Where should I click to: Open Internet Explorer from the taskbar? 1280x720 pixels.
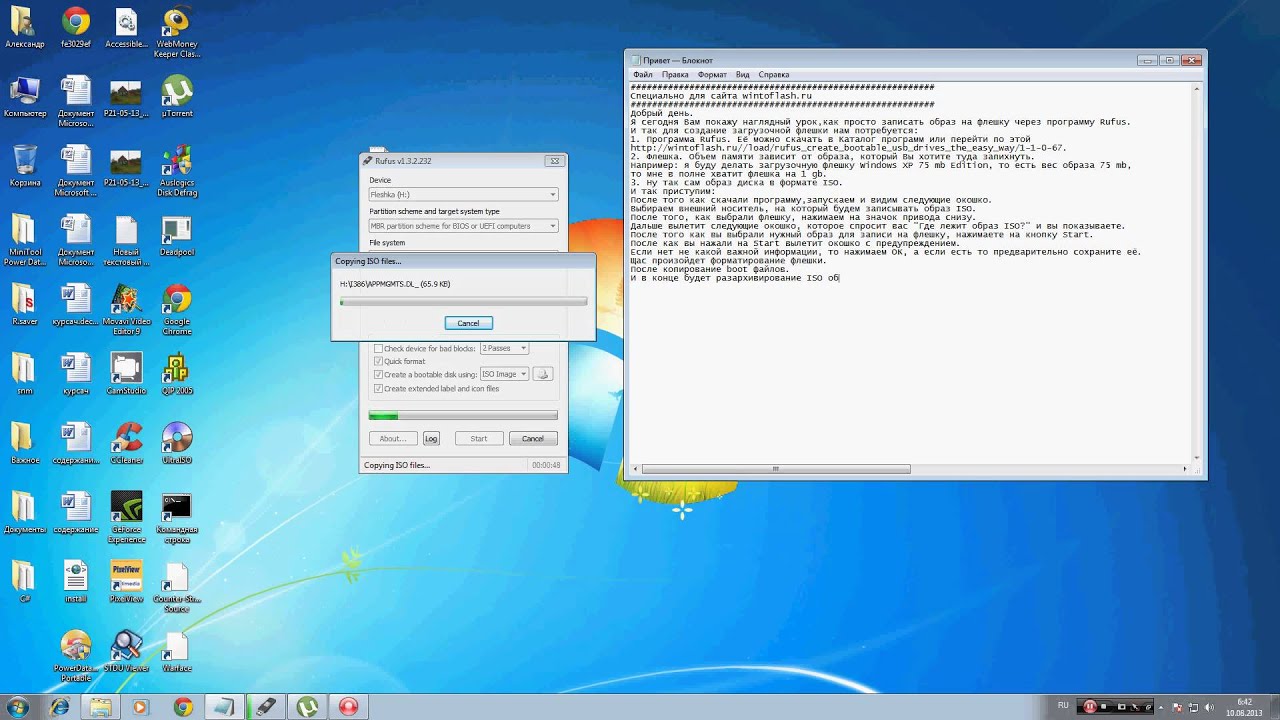(x=59, y=706)
